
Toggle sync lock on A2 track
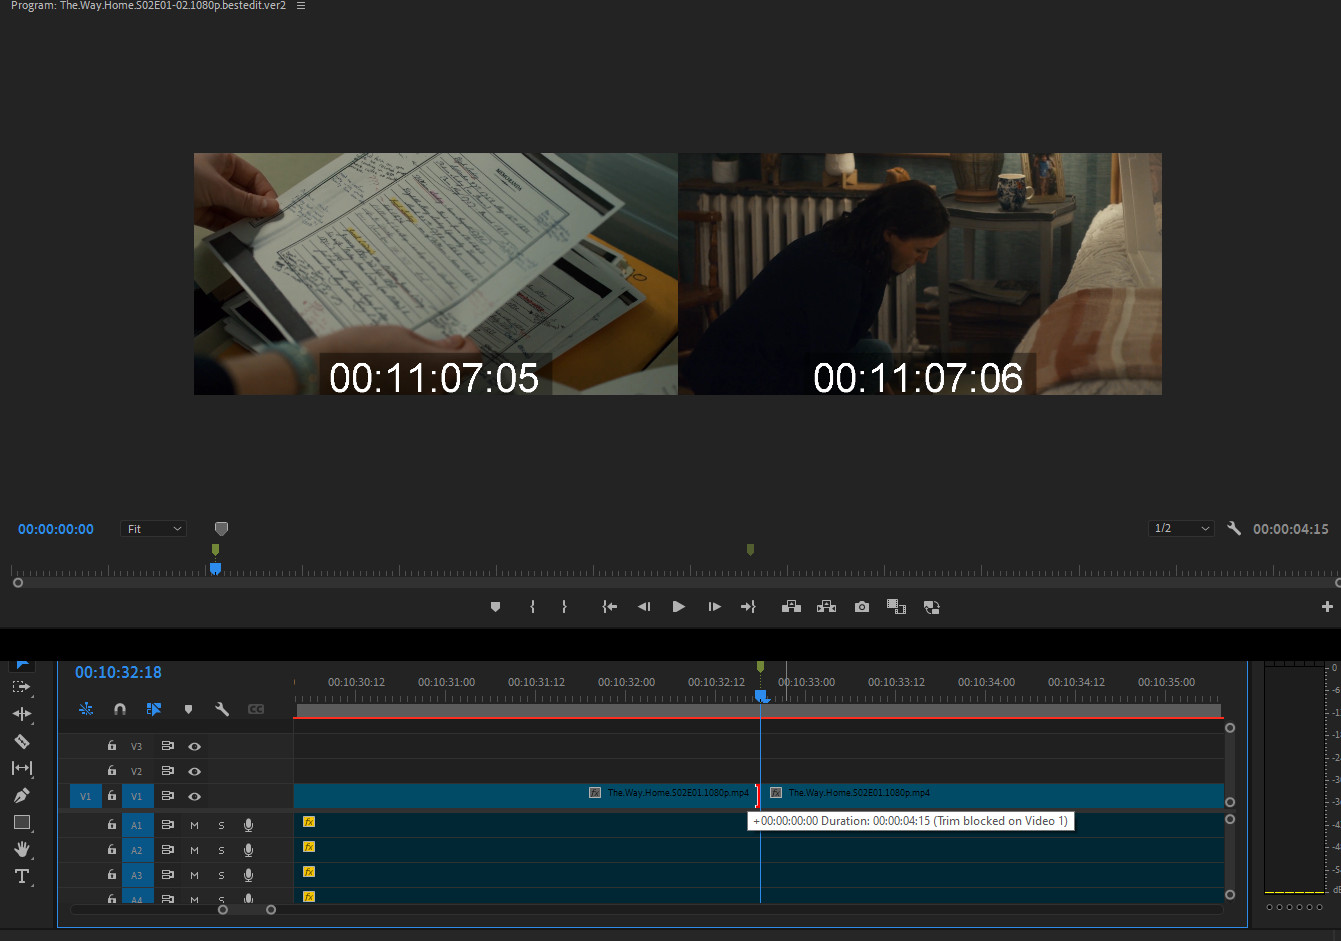pyautogui.click(x=167, y=850)
